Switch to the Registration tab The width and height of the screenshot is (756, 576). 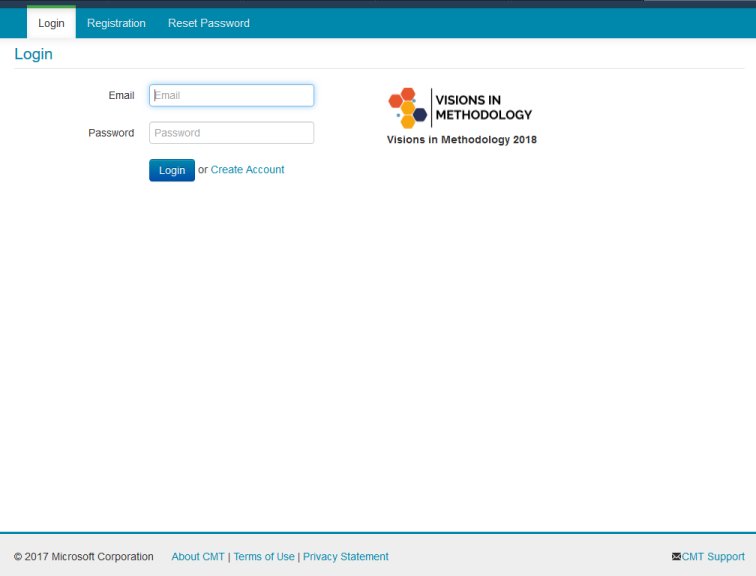point(116,23)
